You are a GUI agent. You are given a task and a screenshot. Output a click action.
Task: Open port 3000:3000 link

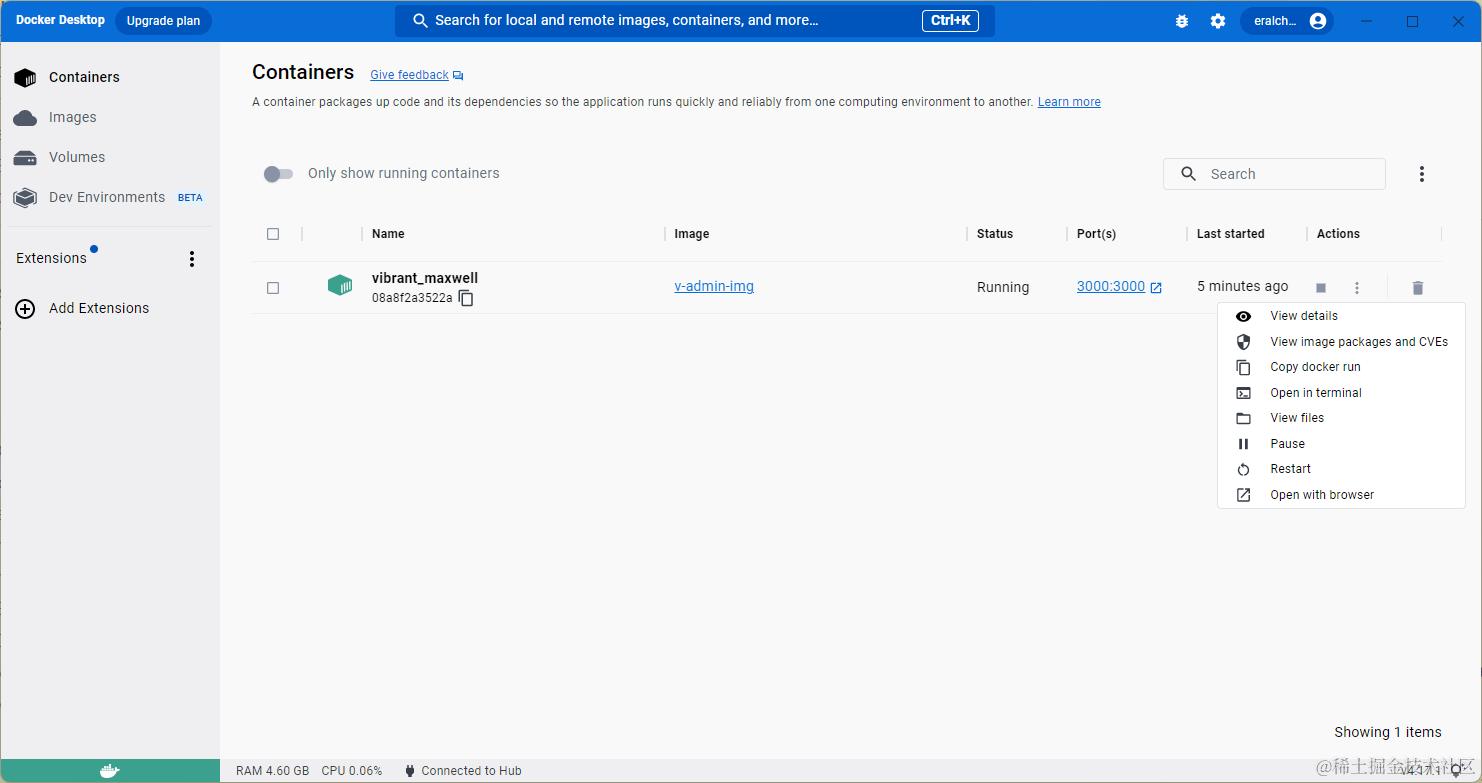tap(1111, 286)
